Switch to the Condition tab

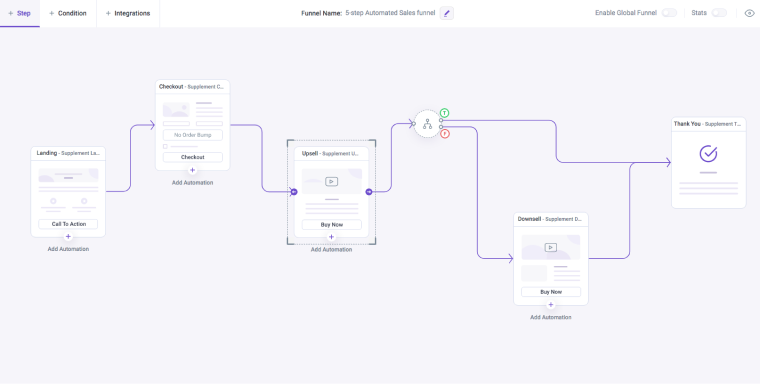coord(68,13)
